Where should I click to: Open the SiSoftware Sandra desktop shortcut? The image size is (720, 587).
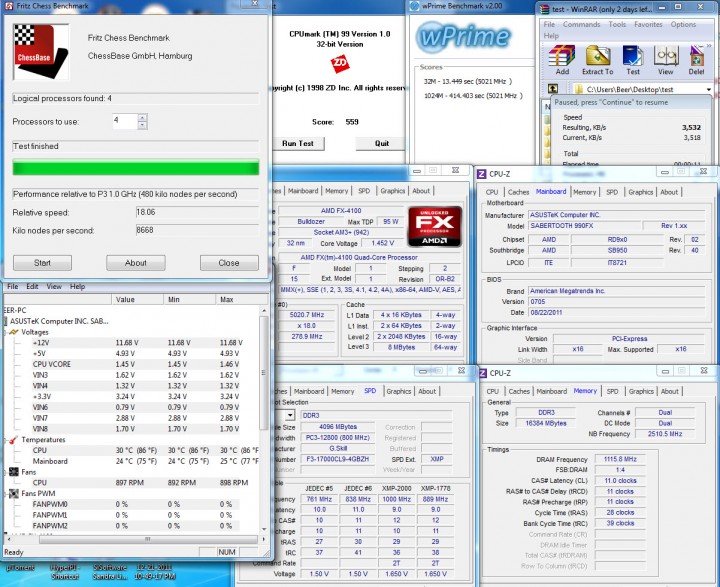(109, 572)
